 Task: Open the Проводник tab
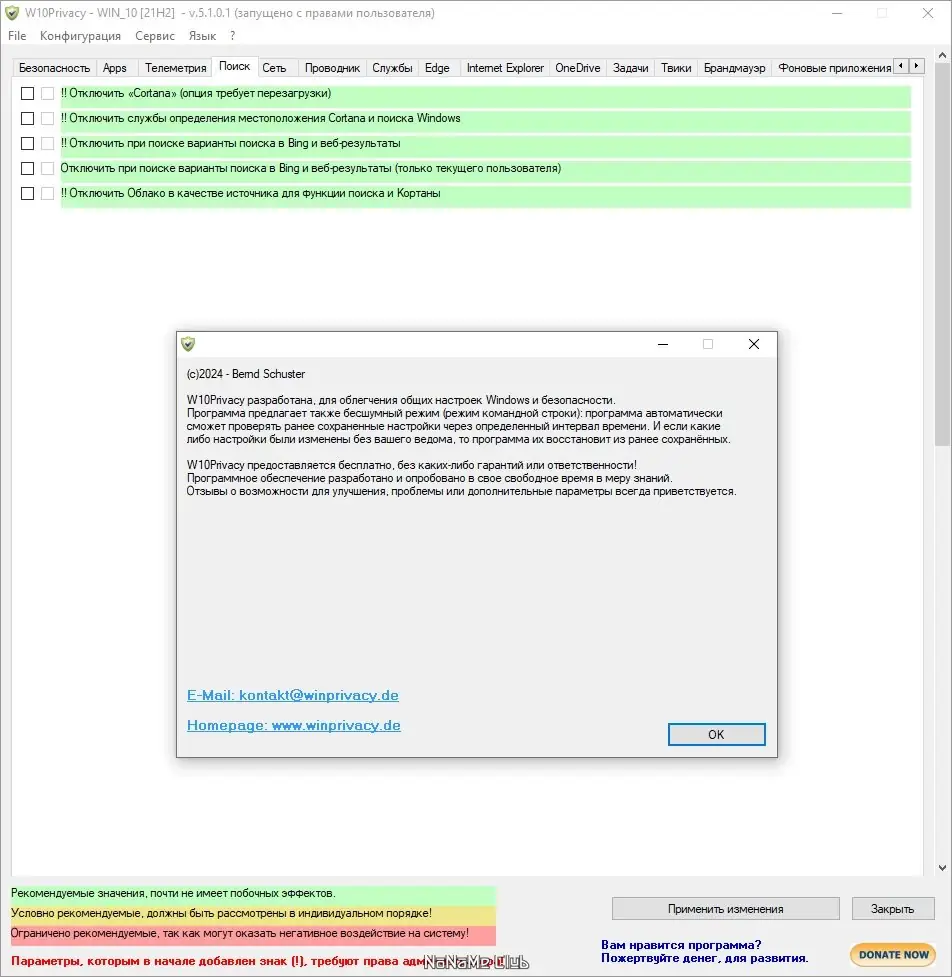click(x=332, y=68)
